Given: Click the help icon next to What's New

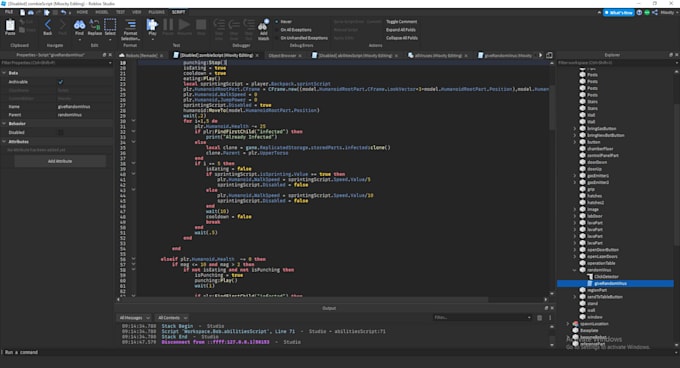Looking at the screenshot, I should (639, 13).
